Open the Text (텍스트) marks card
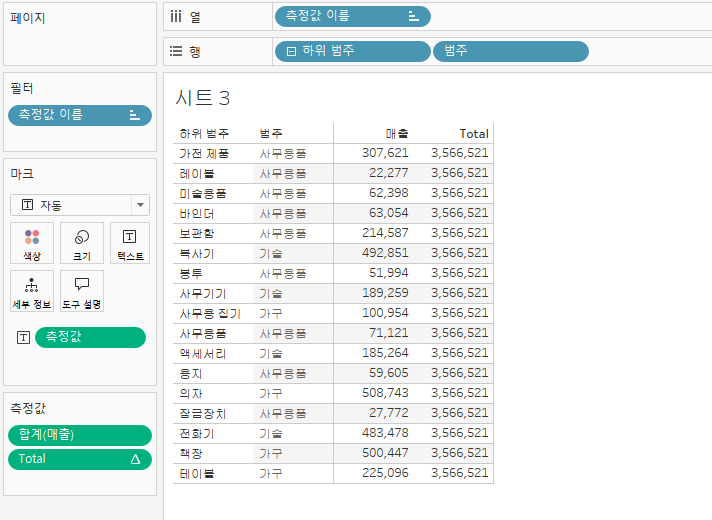Image resolution: width=712 pixels, height=520 pixels. (x=130, y=243)
